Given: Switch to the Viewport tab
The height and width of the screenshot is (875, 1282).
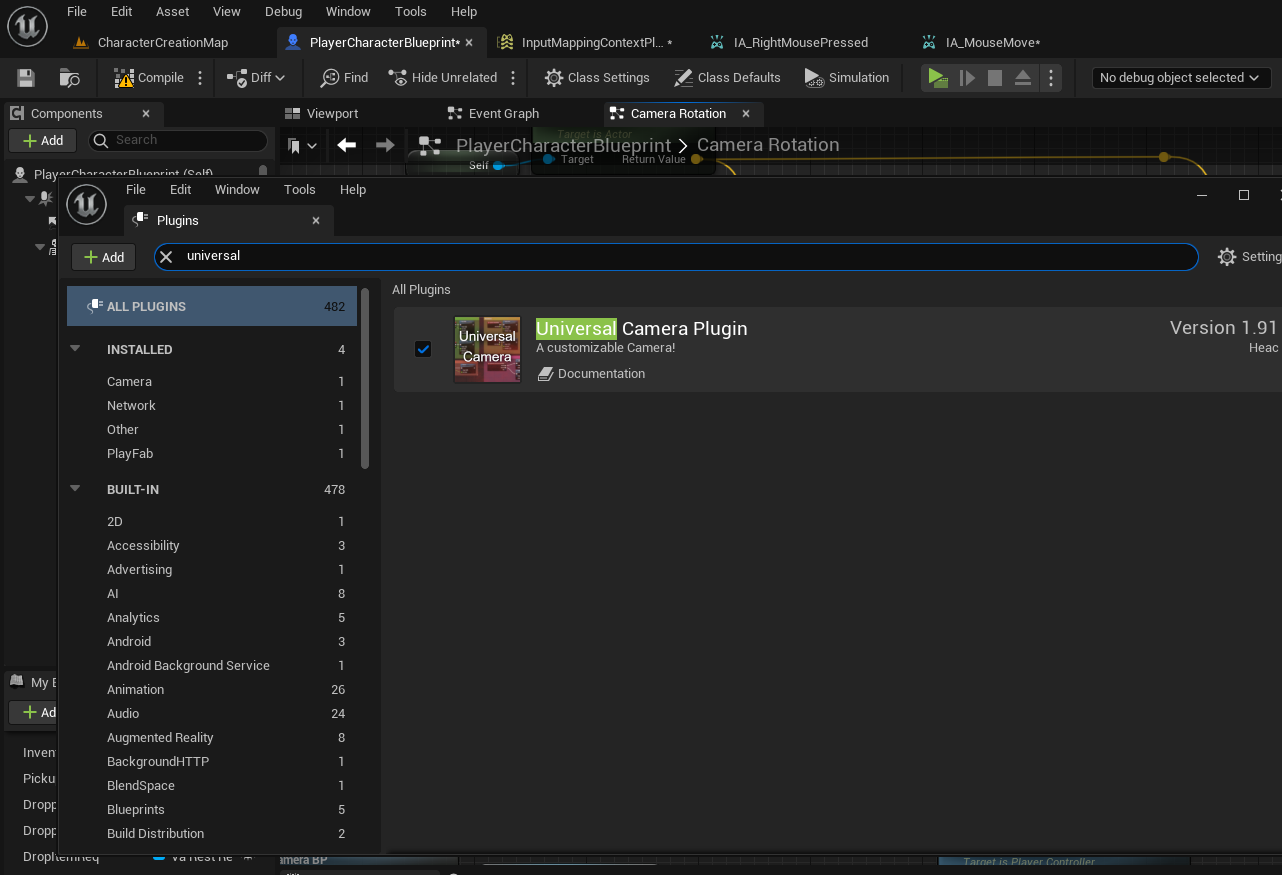Looking at the screenshot, I should [322, 113].
